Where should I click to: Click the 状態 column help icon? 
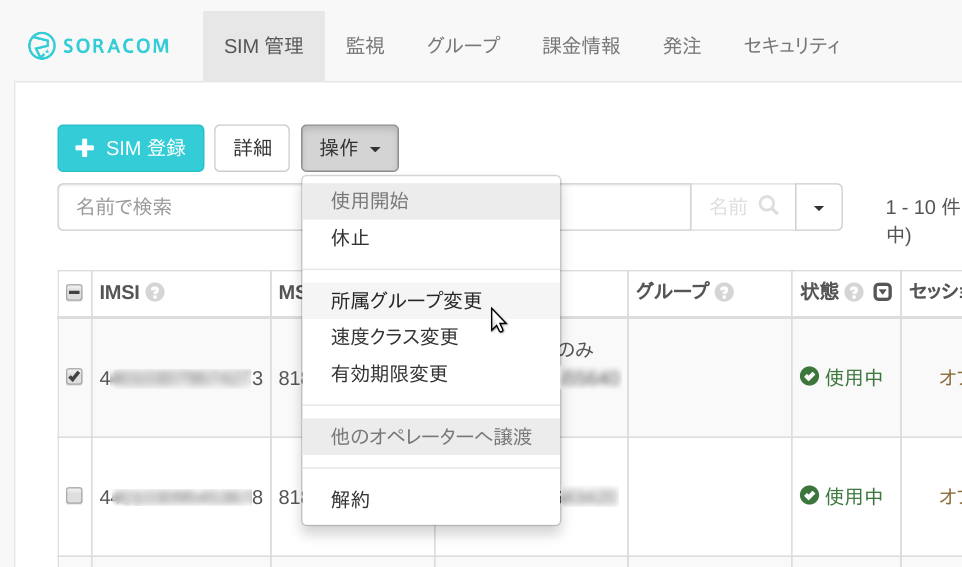click(853, 292)
